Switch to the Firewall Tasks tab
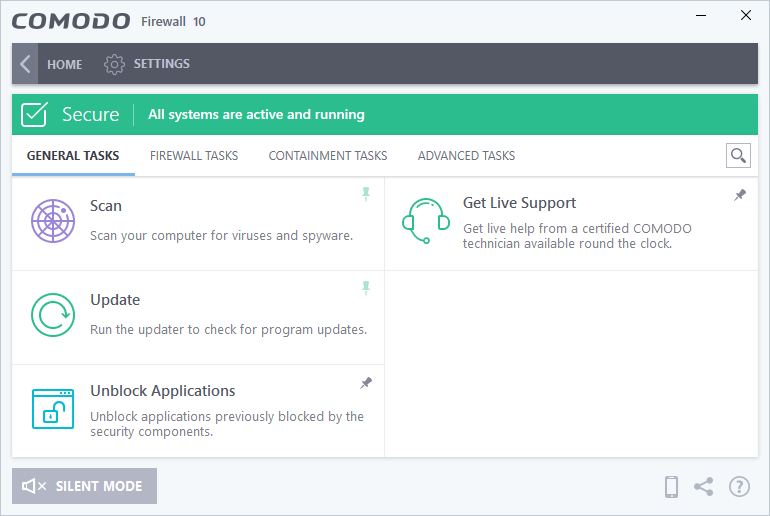The width and height of the screenshot is (770, 516). tap(194, 156)
